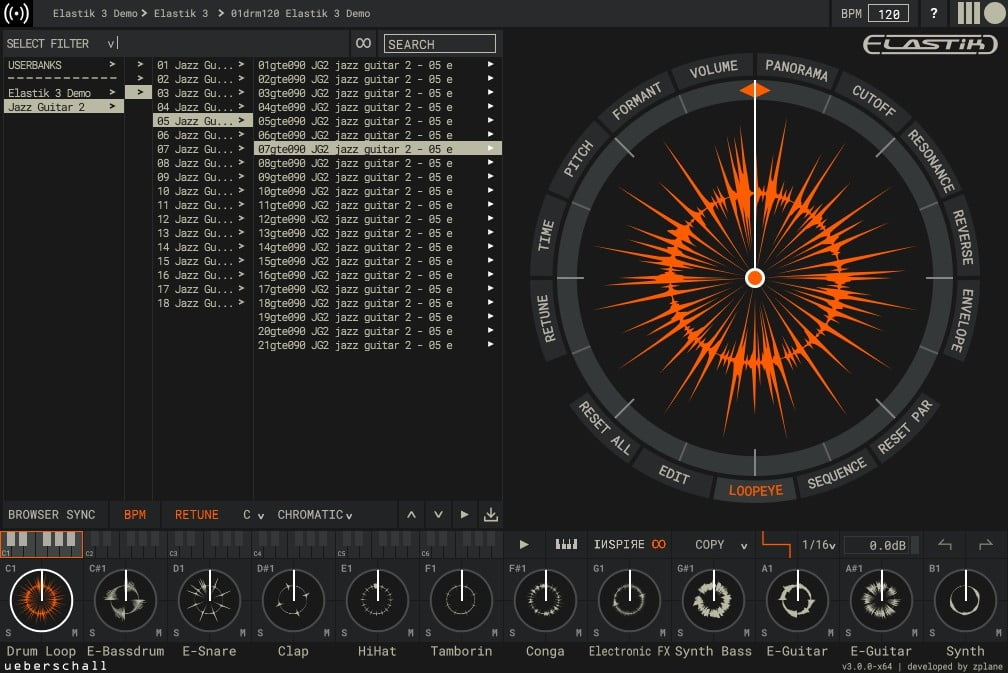Play the selected browser sample
1008x673 pixels.
point(464,514)
